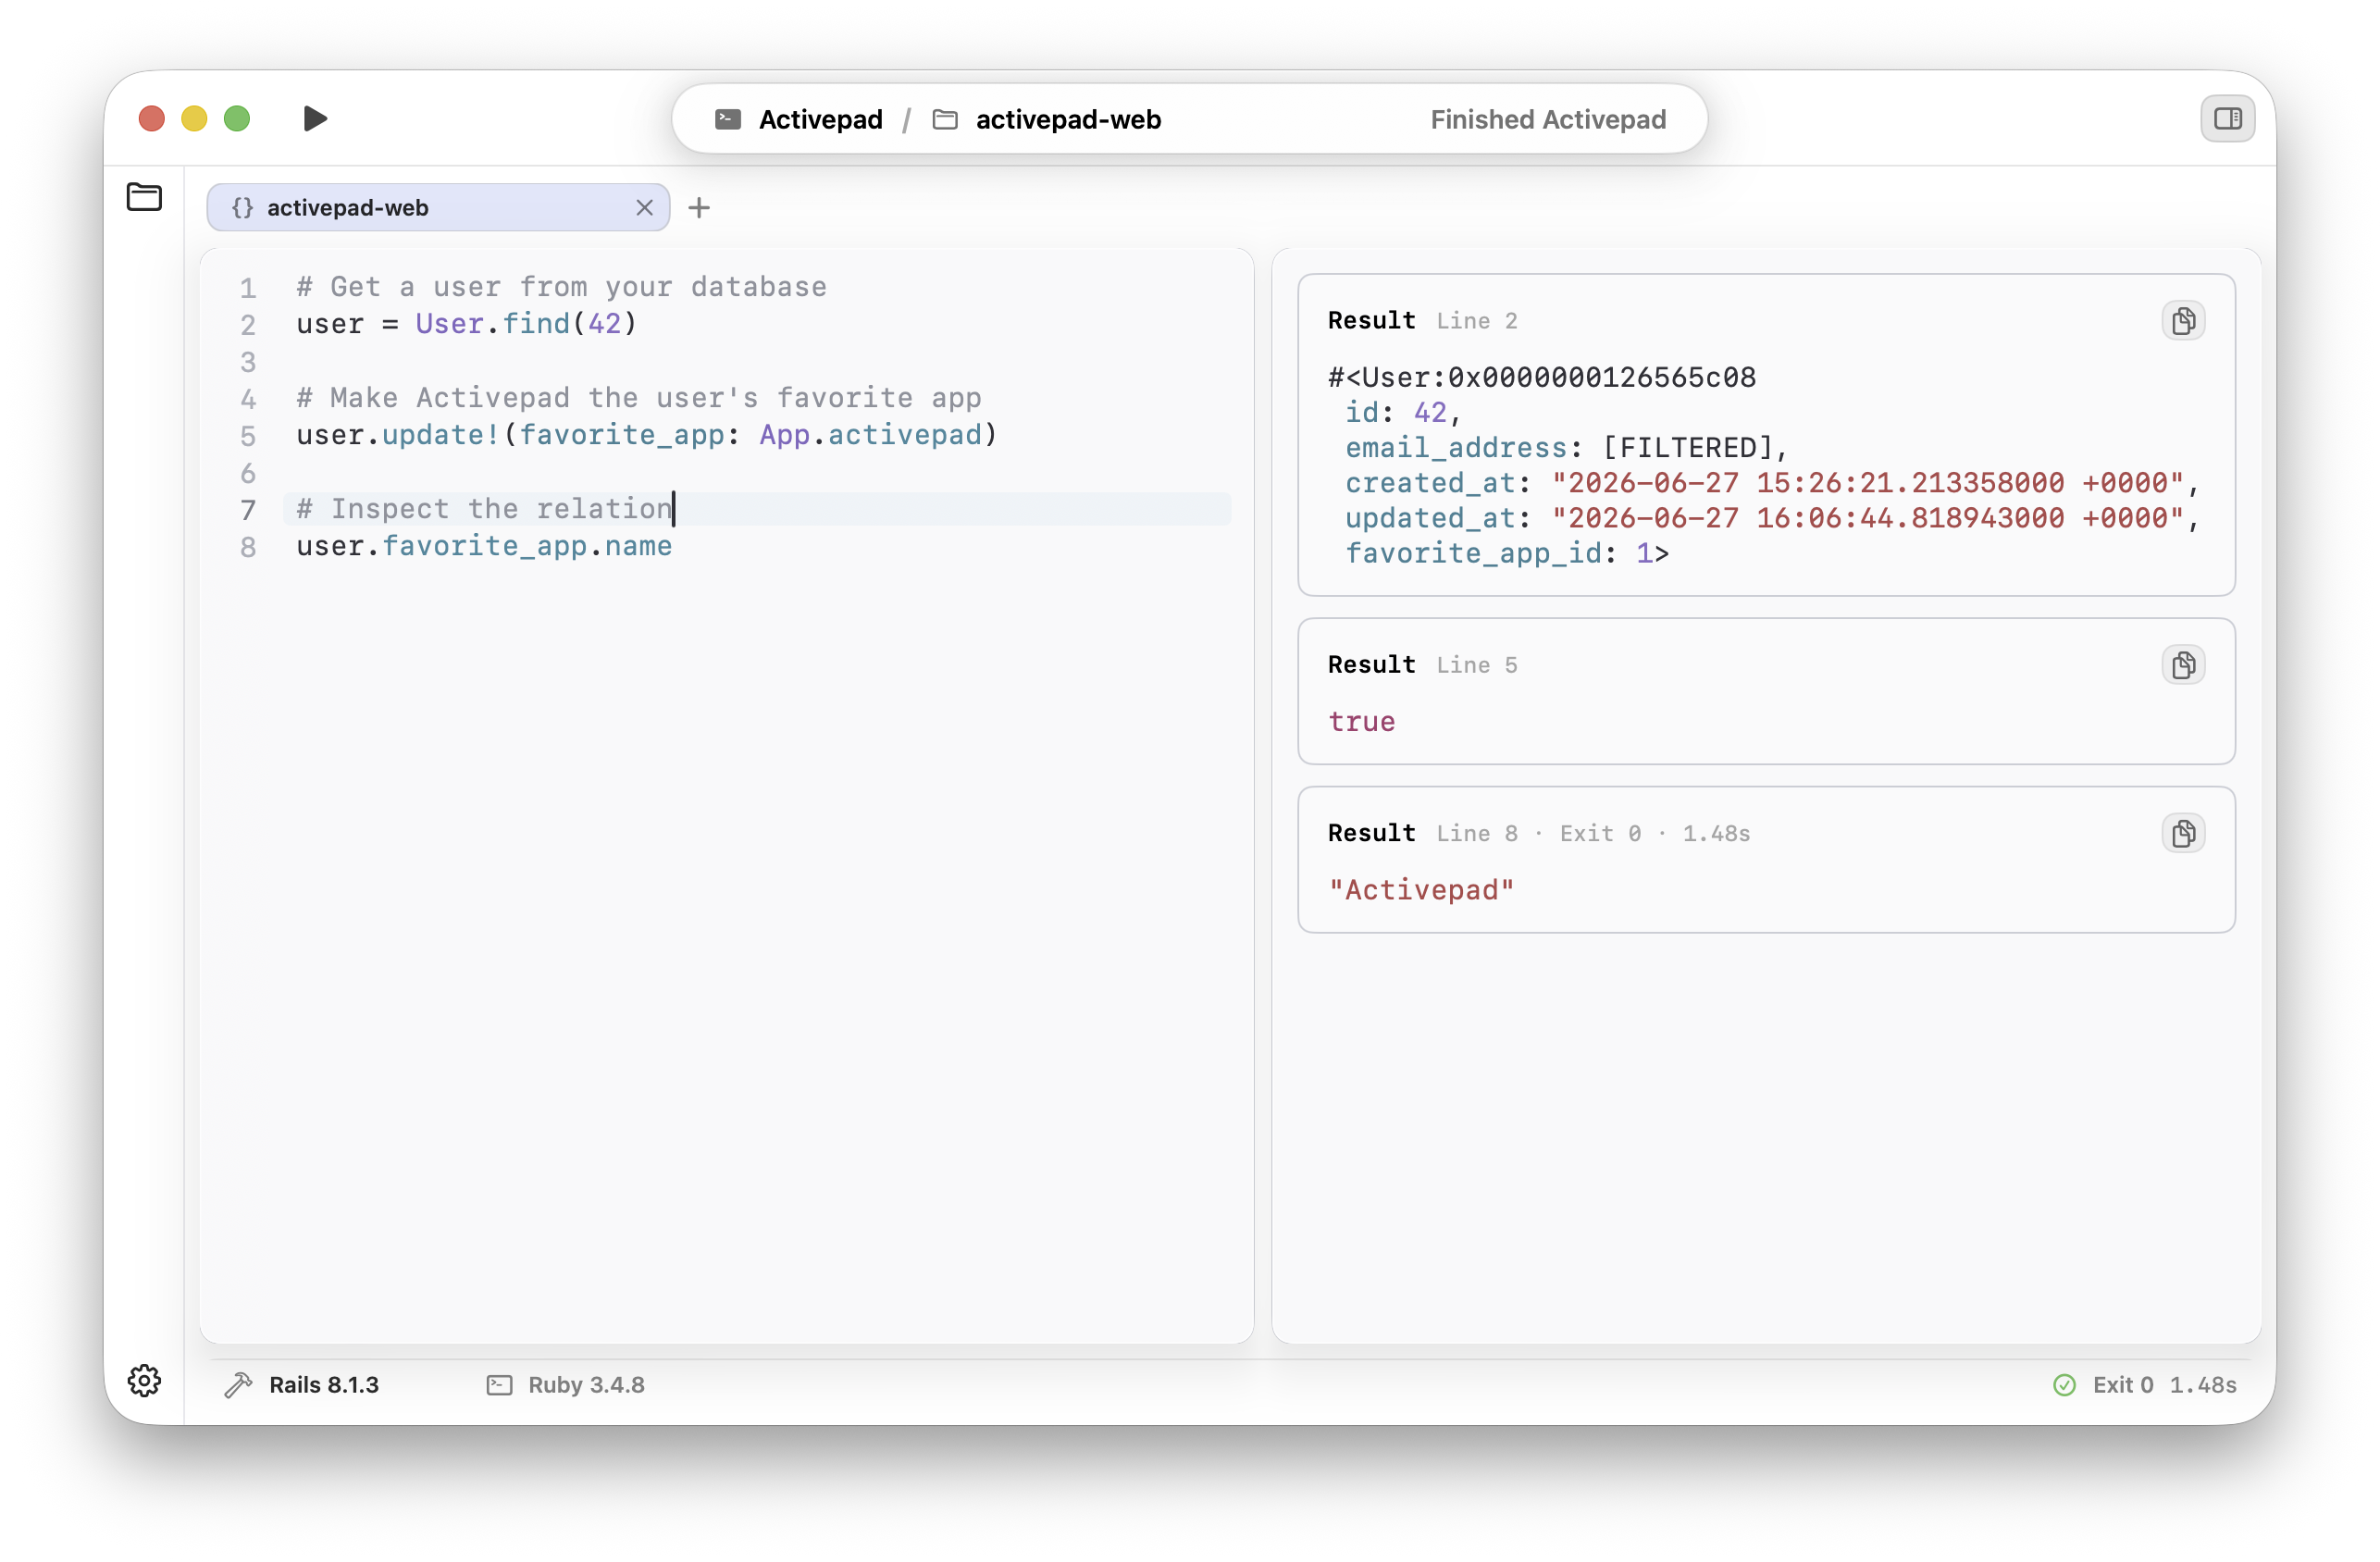Run the script with the play button
The image size is (2380, 1562).
(x=315, y=119)
